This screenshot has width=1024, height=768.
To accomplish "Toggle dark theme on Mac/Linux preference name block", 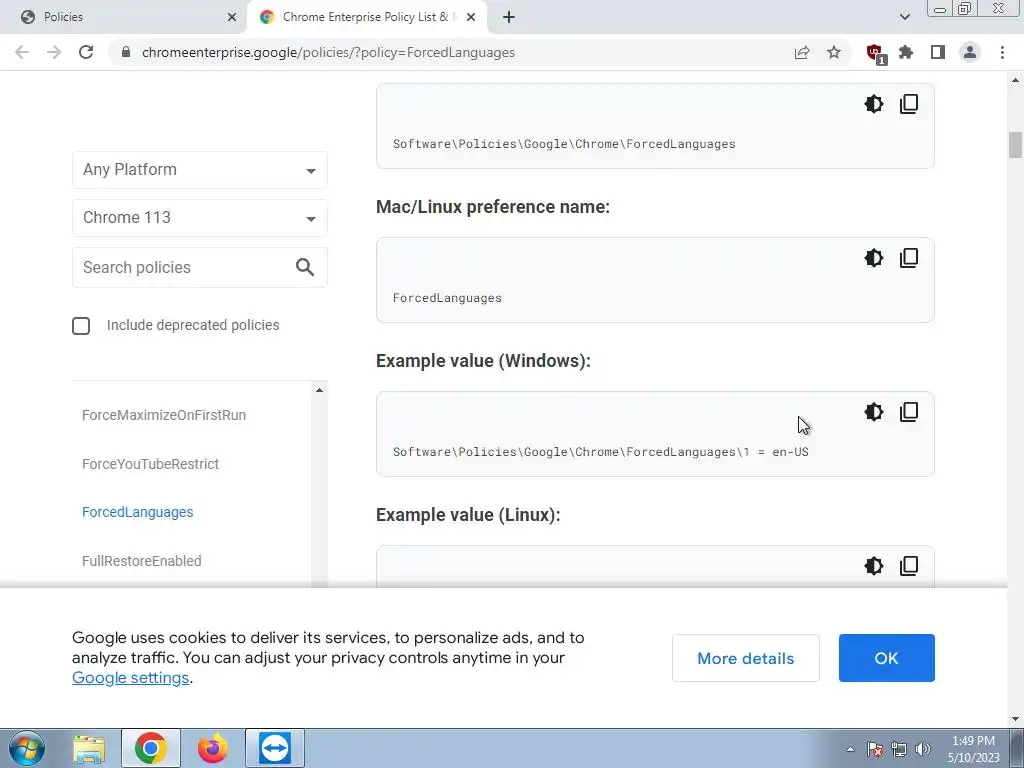I will point(873,258).
